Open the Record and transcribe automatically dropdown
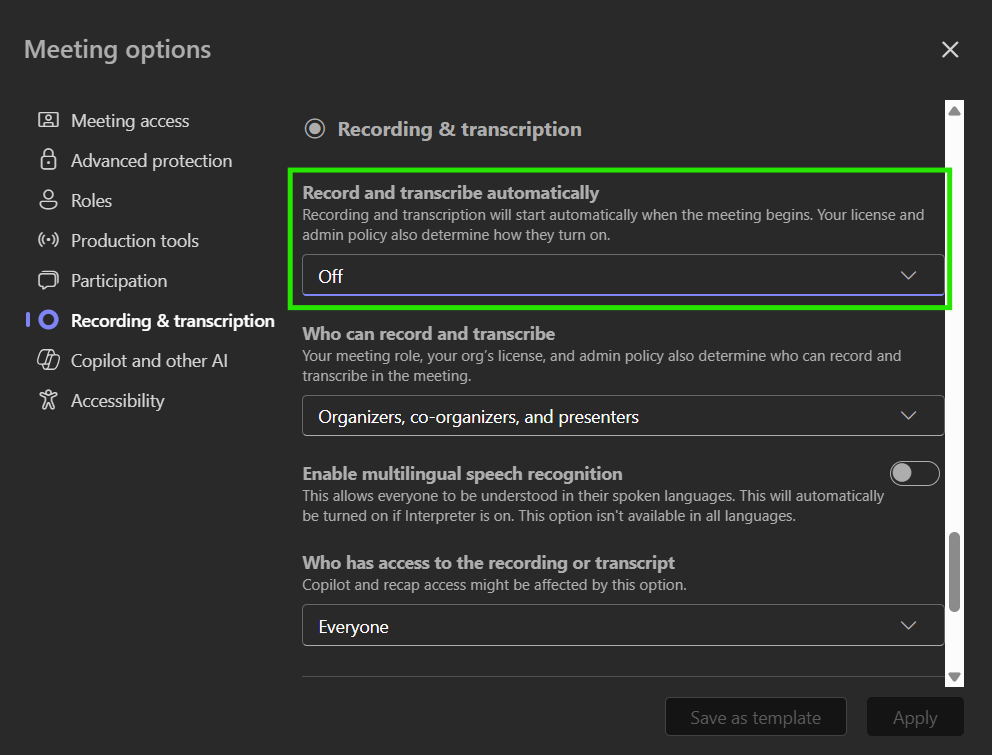This screenshot has height=755, width=992. [623, 275]
